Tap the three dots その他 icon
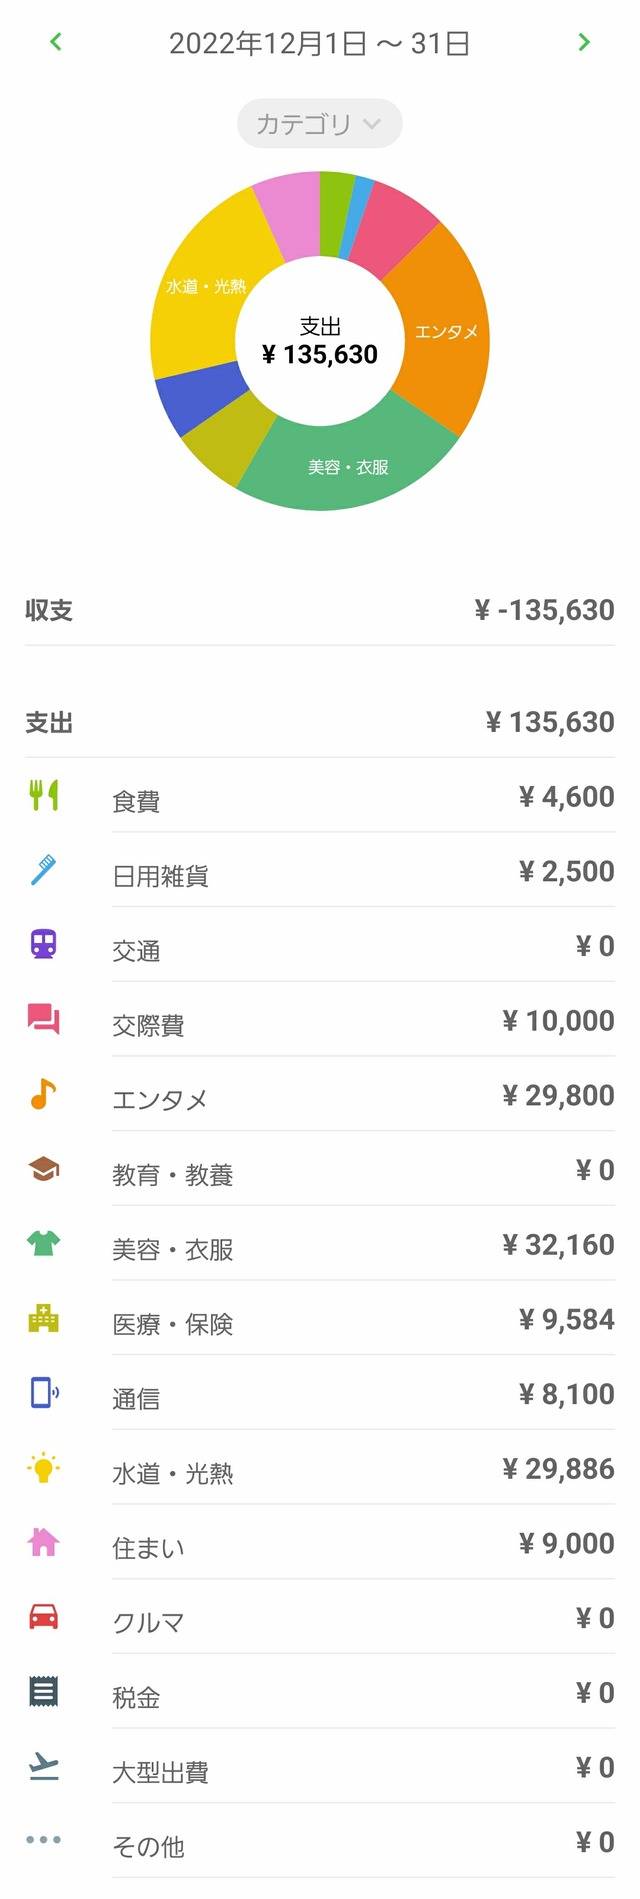The width and height of the screenshot is (640, 1899). click(x=44, y=1840)
